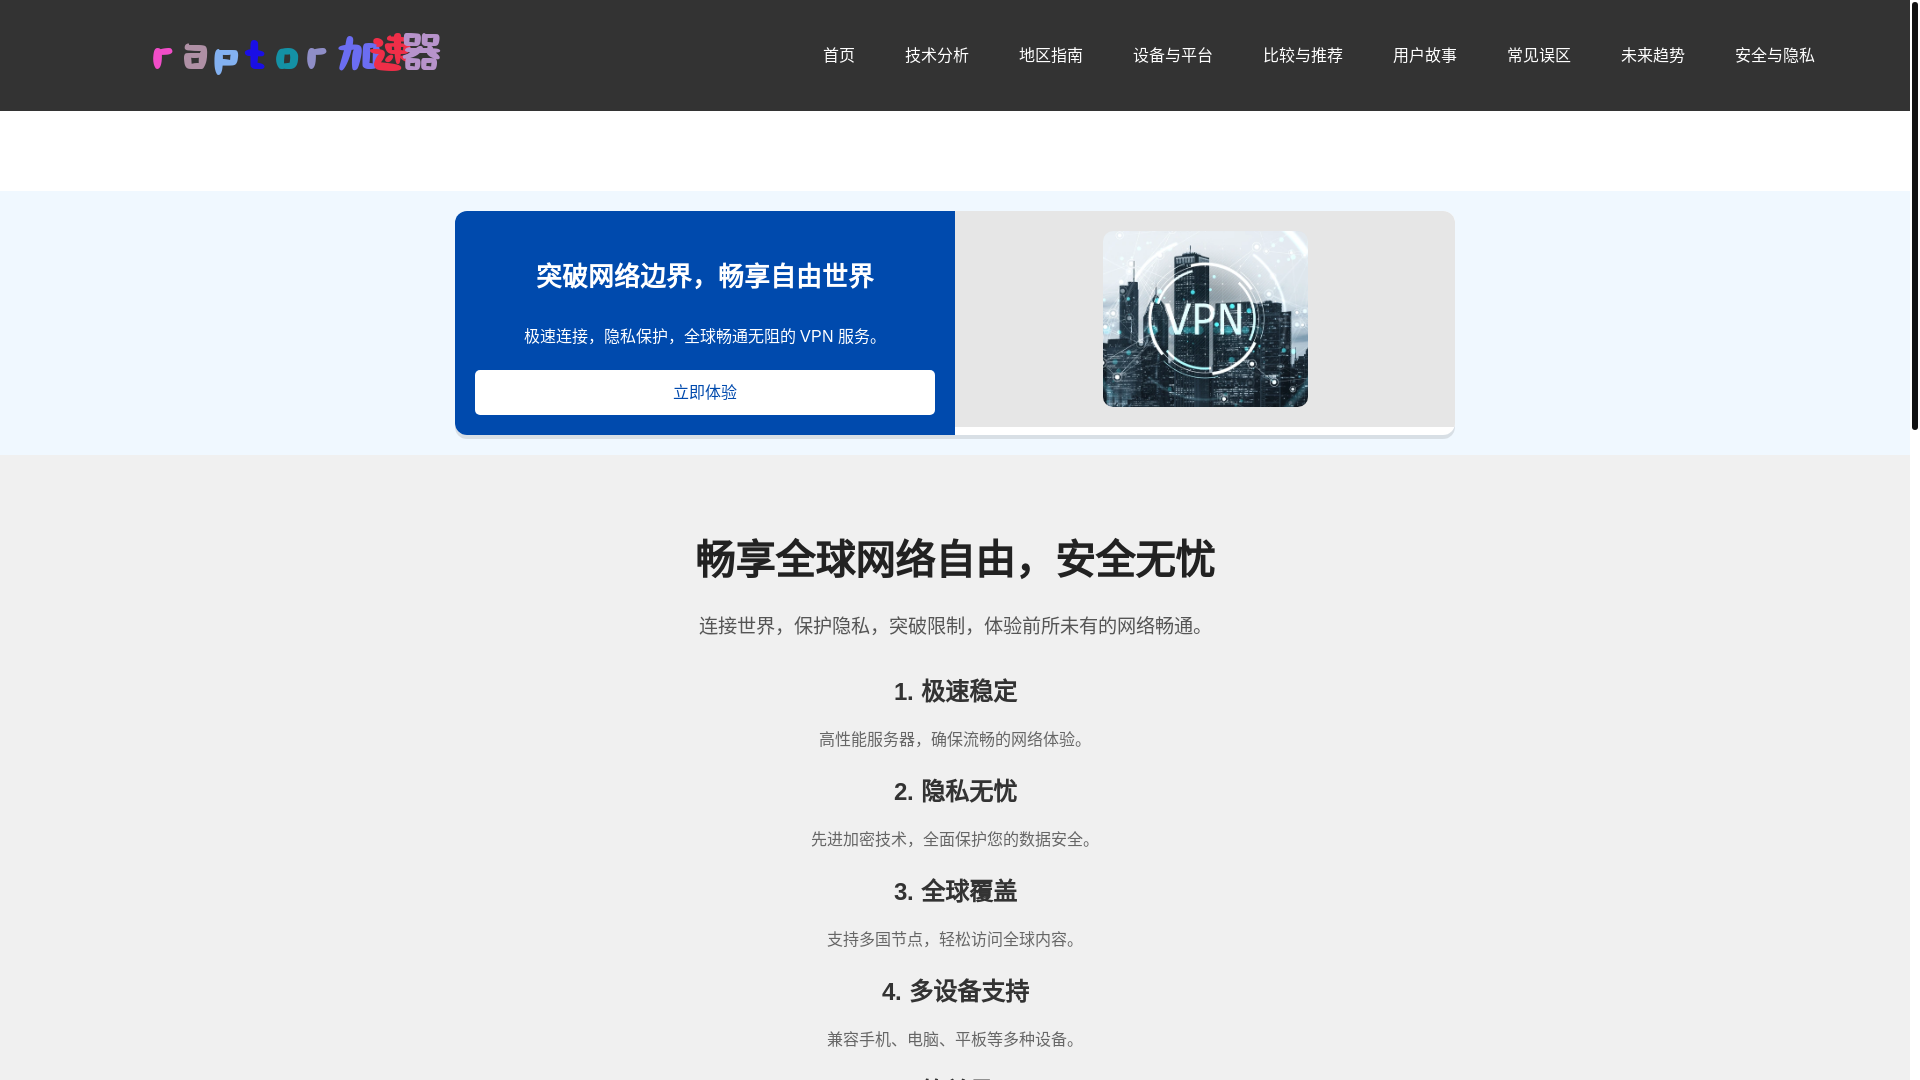This screenshot has width=1920, height=1080.
Task: Click the heading 1. 极速稳定
Action: (x=955, y=691)
